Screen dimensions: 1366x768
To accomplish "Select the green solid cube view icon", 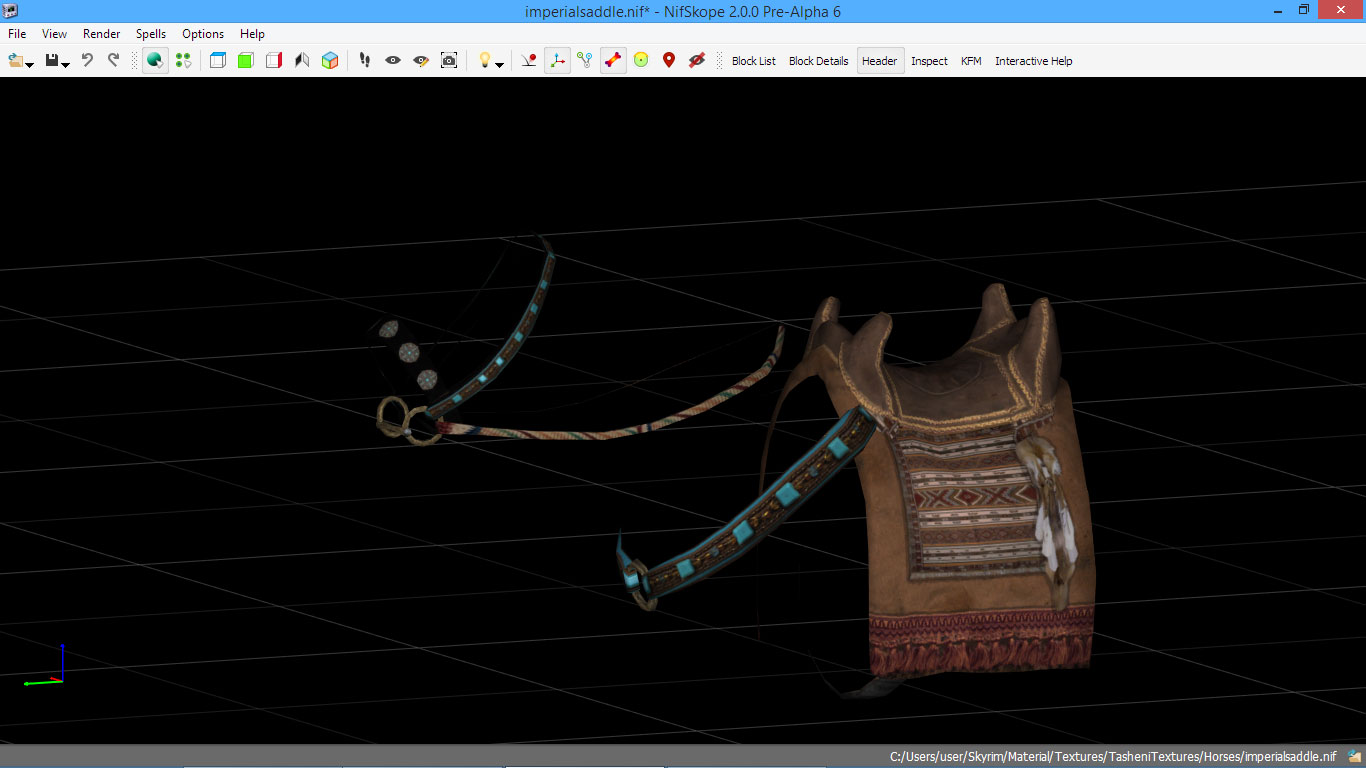I will click(x=246, y=61).
